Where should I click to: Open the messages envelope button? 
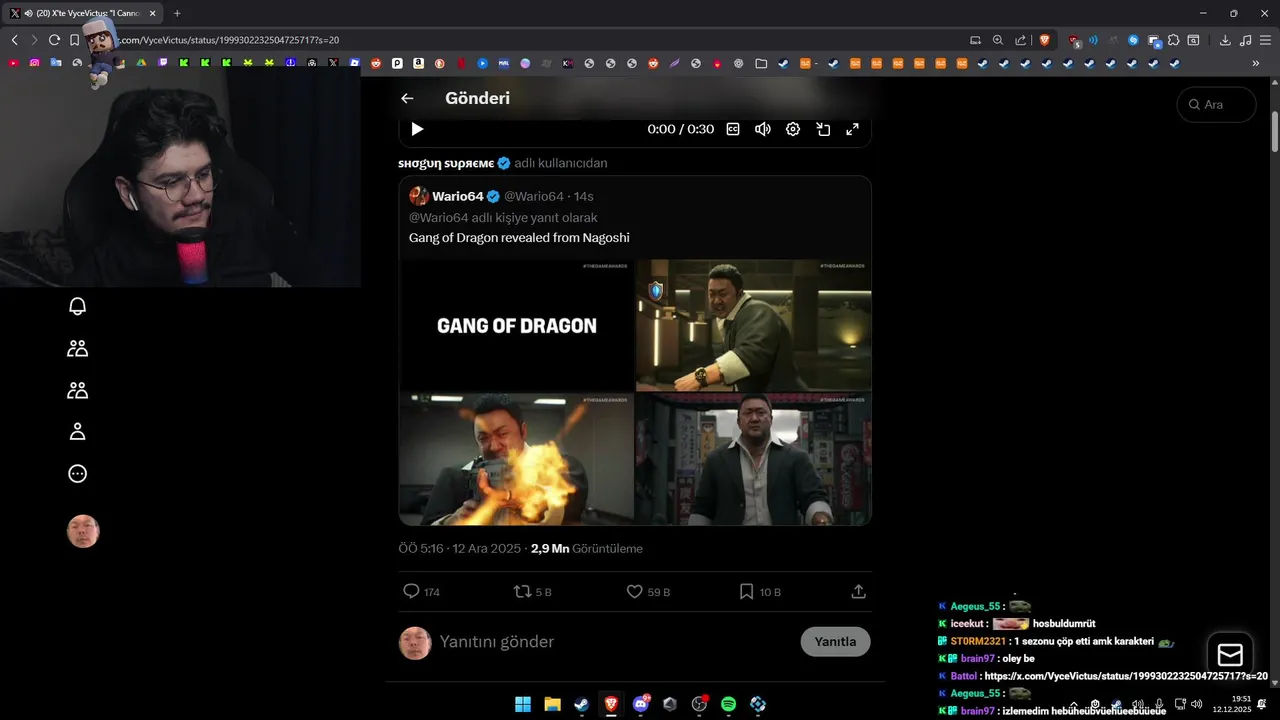[1230, 655]
